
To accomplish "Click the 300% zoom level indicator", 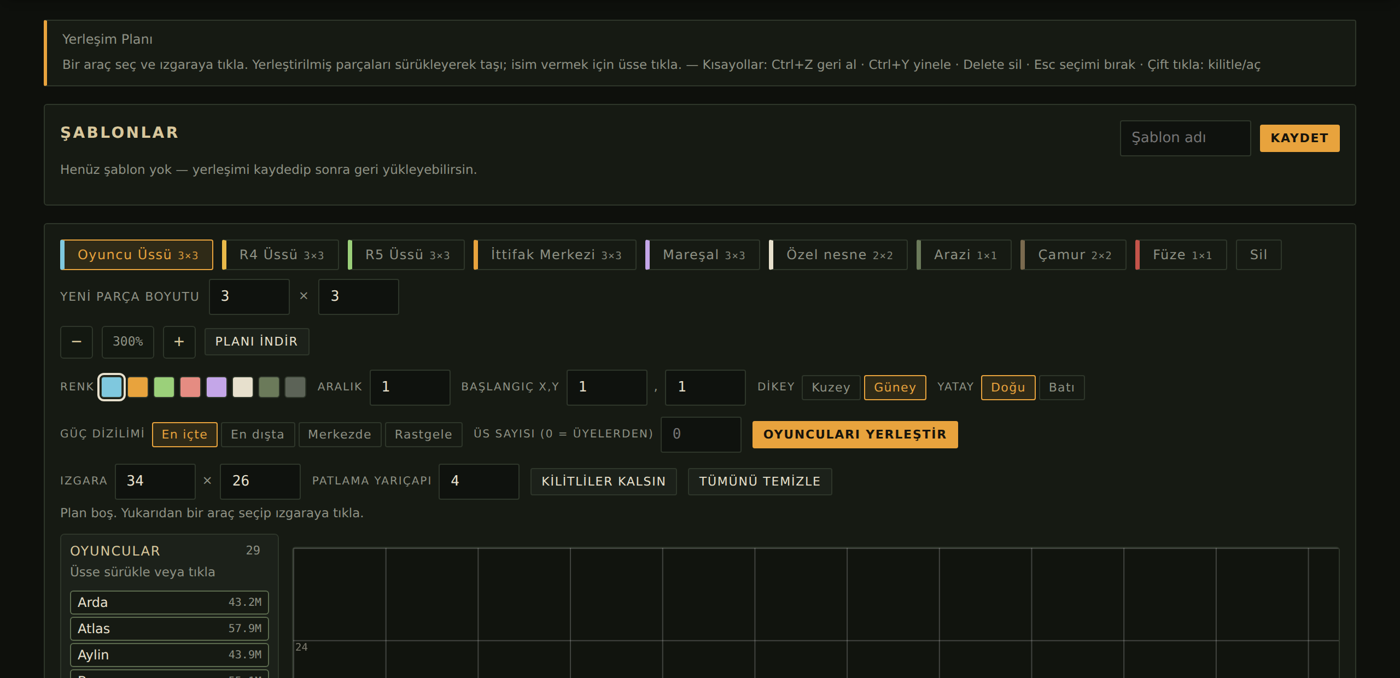I will pos(128,342).
